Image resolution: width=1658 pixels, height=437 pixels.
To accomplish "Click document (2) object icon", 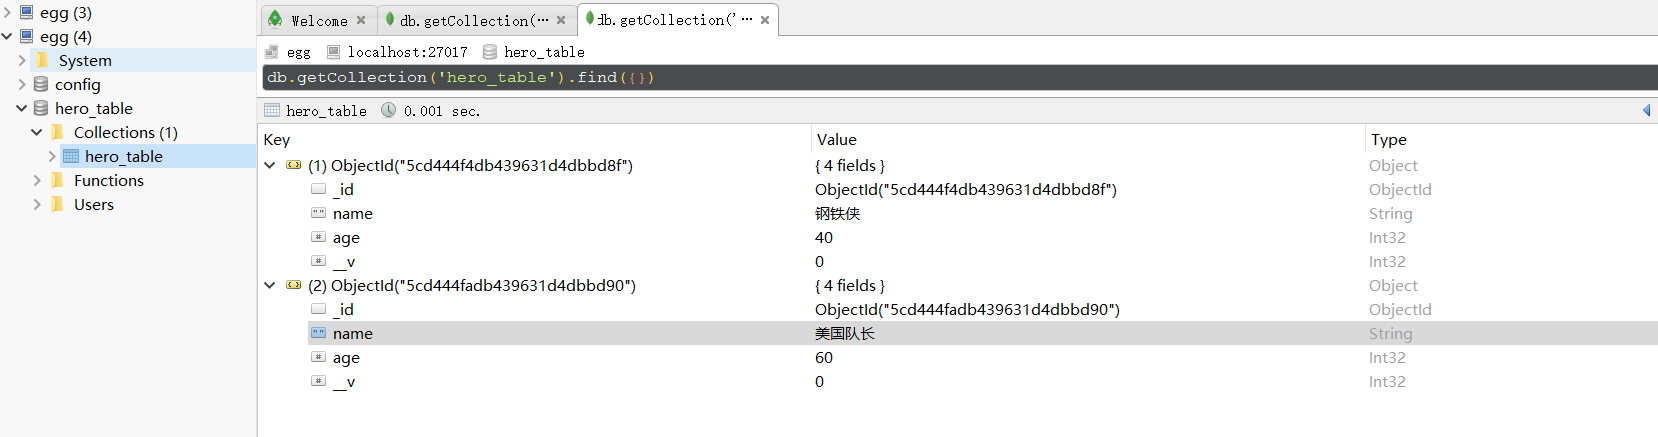I will (x=293, y=285).
